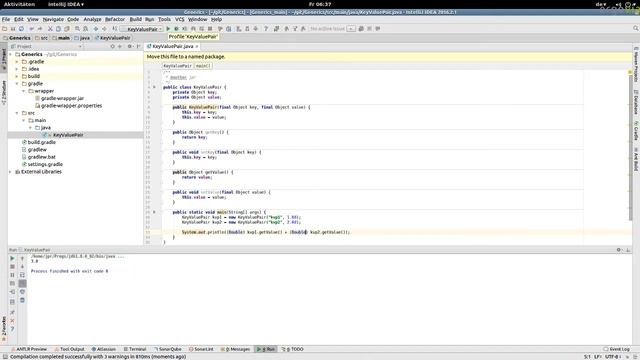Click the Pin tab icon in Run panel
The image size is (640, 360).
pyautogui.click(x=12, y=312)
